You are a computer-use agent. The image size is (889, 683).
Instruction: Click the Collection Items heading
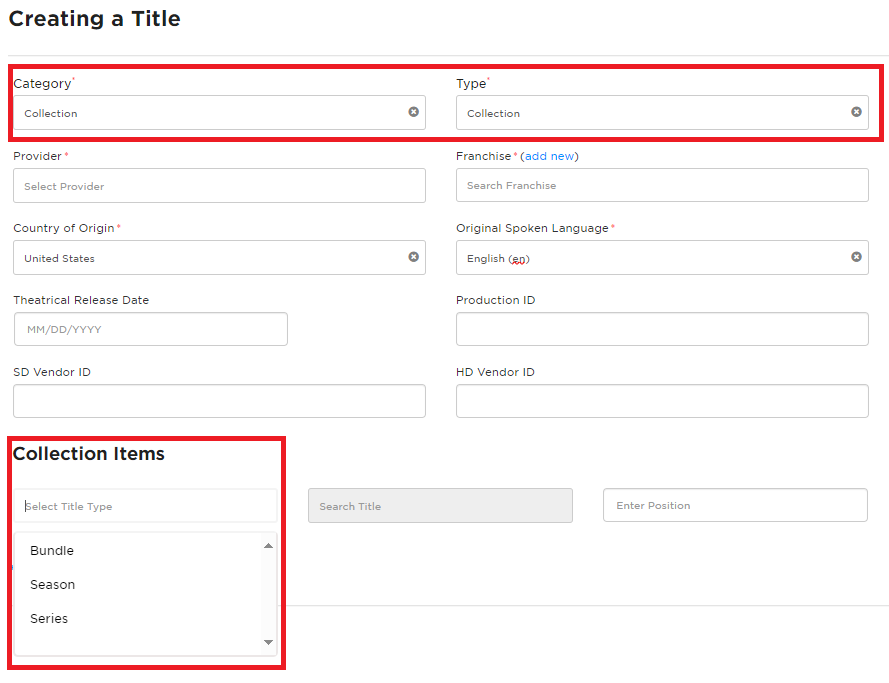88,453
